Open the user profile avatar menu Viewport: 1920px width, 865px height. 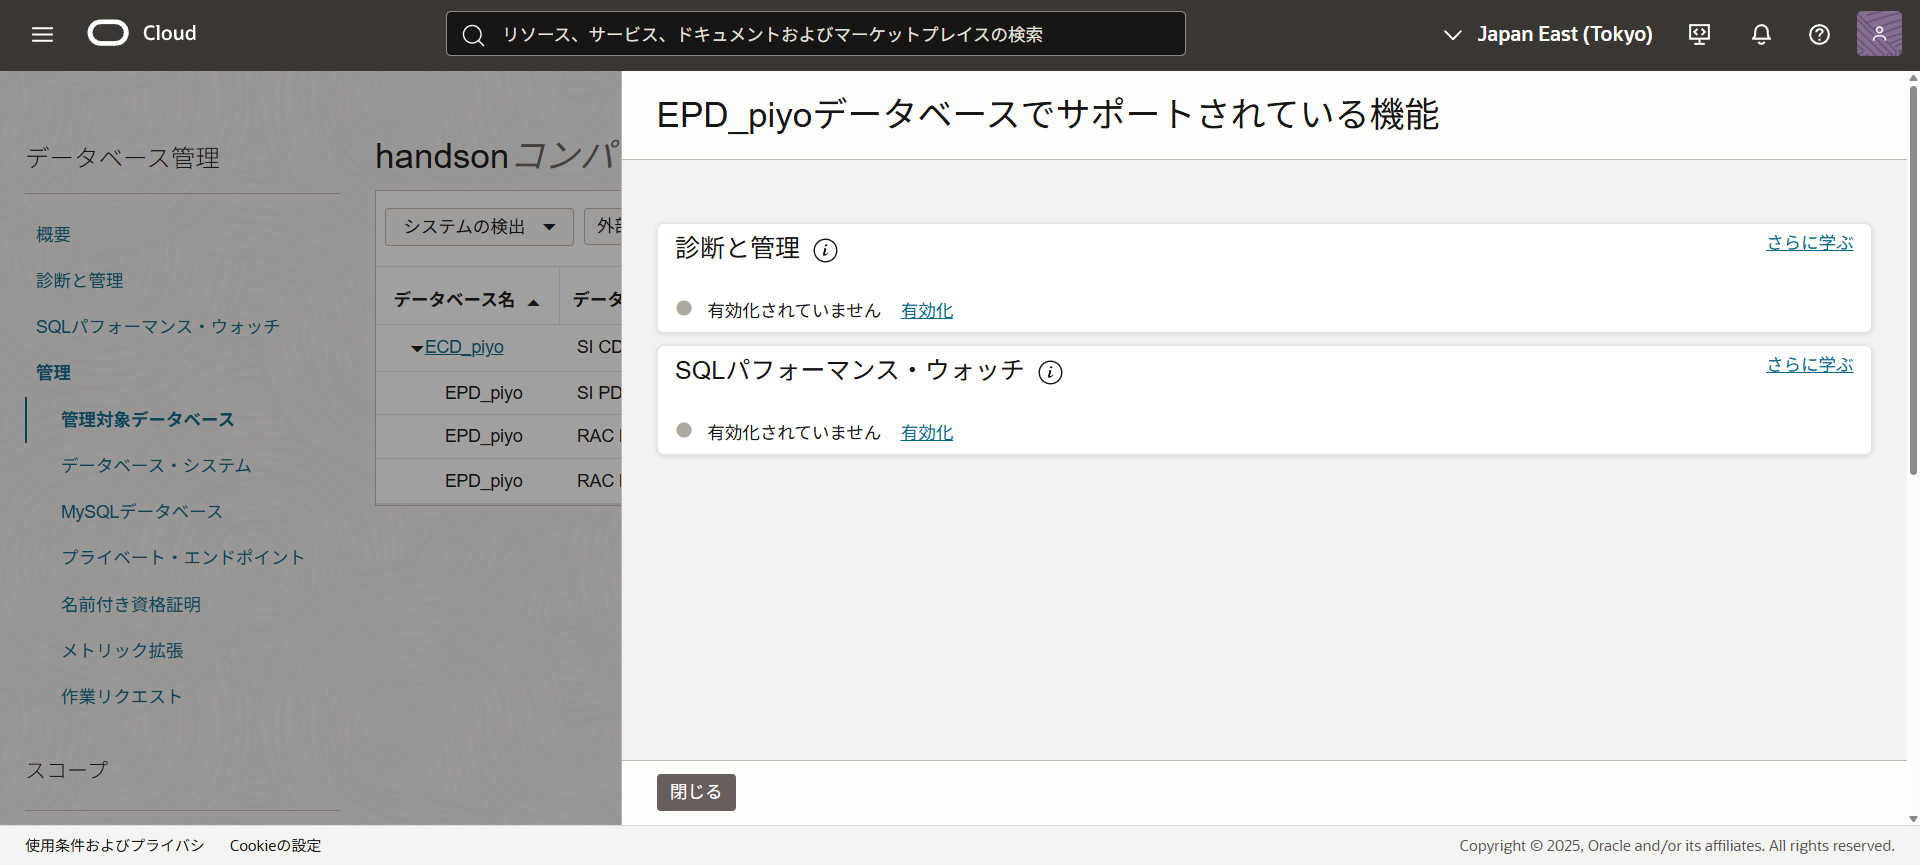[x=1879, y=34]
